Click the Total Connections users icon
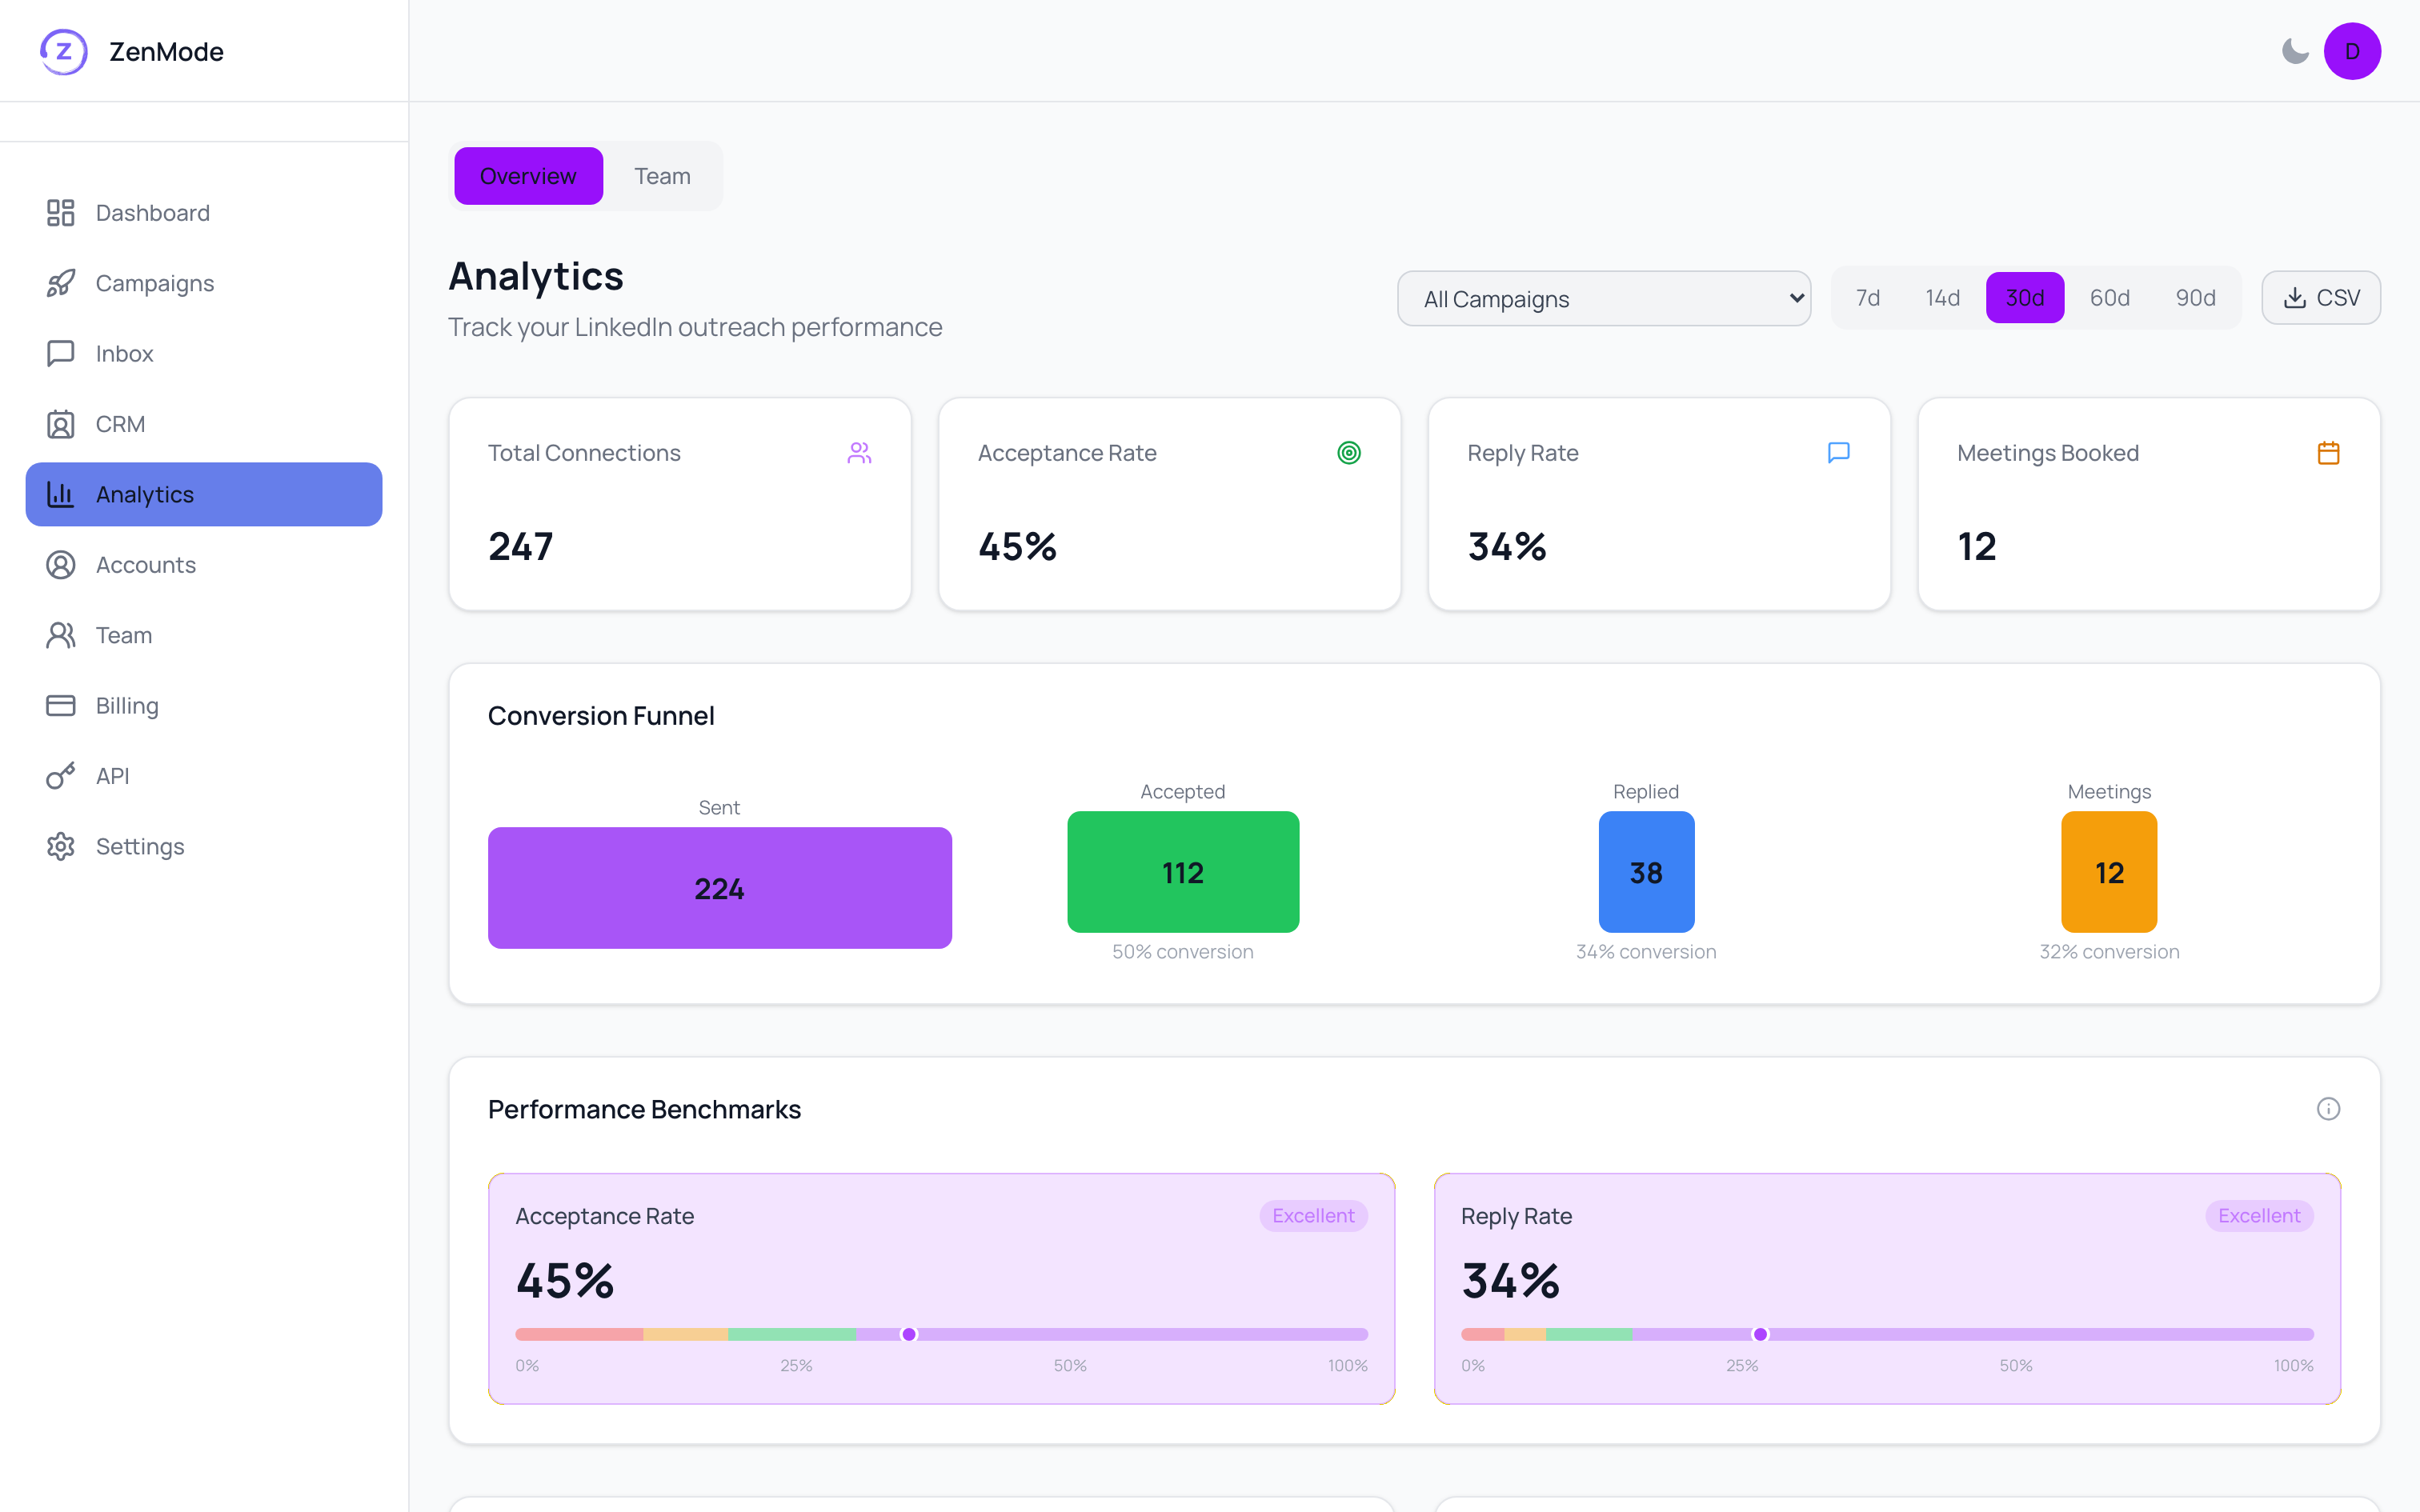 tap(859, 453)
